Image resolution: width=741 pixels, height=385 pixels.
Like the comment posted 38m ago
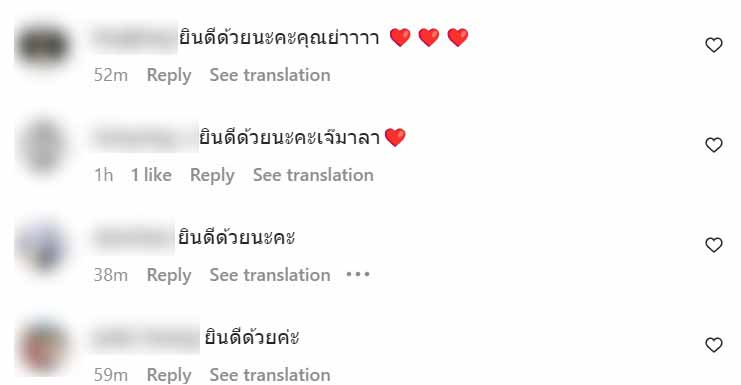(x=714, y=245)
